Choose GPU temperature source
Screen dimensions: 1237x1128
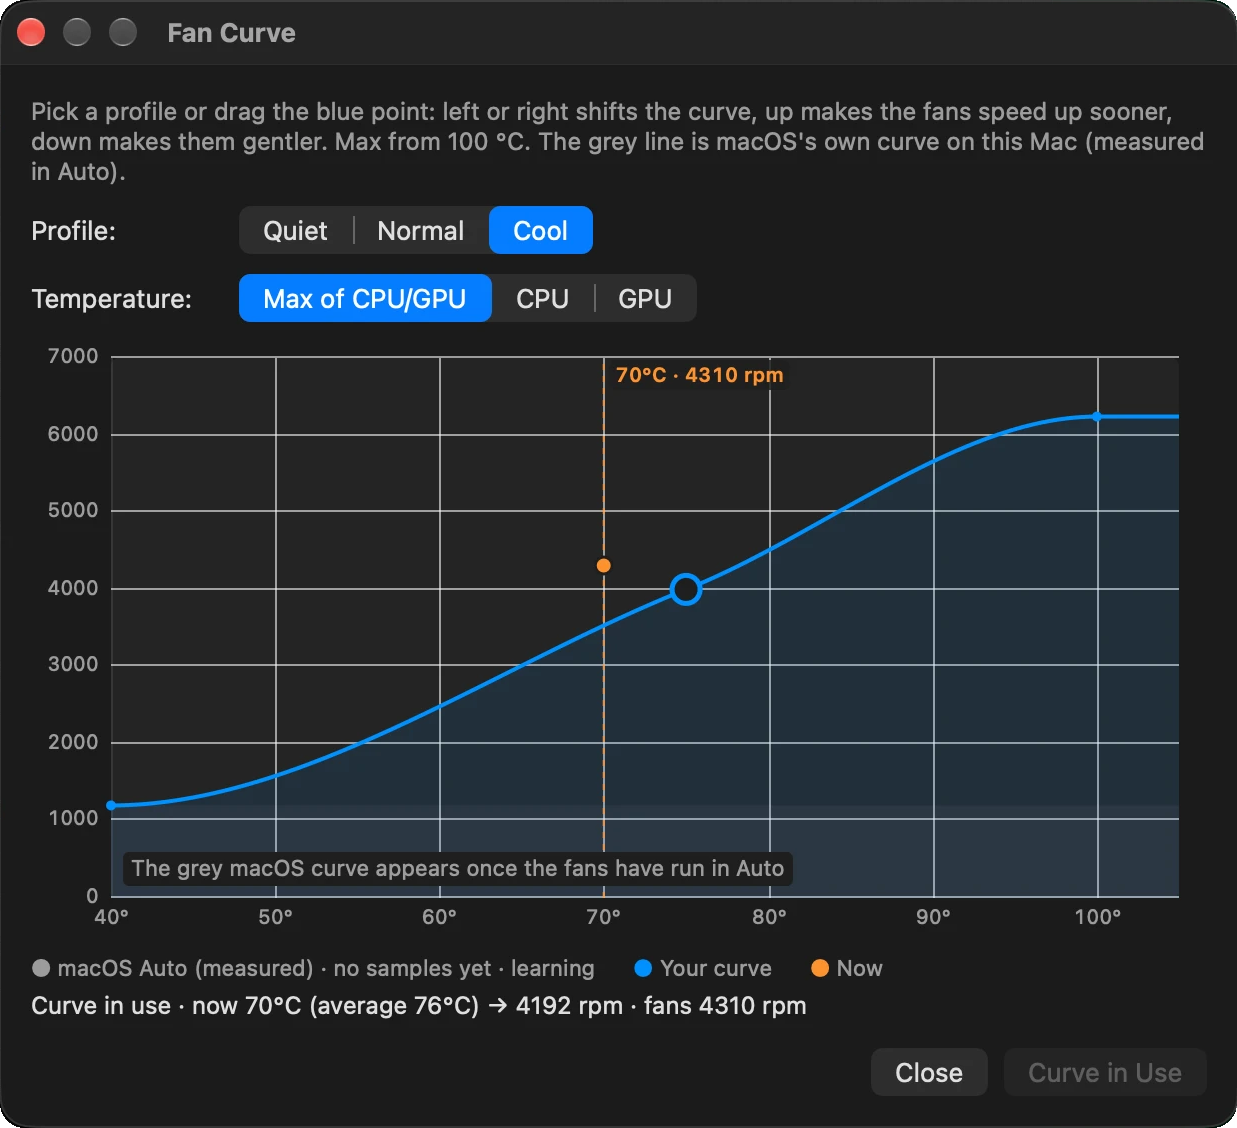pyautogui.click(x=645, y=299)
